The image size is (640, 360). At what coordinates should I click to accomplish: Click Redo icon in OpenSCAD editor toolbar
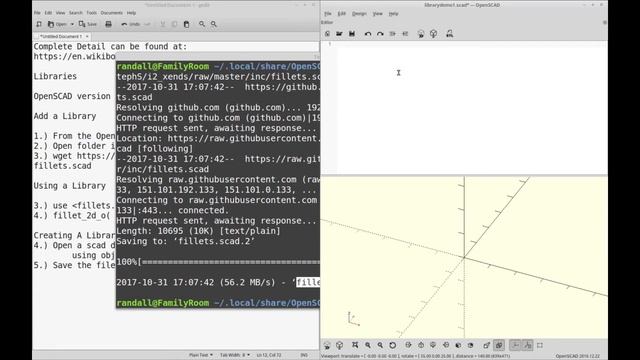click(380, 34)
